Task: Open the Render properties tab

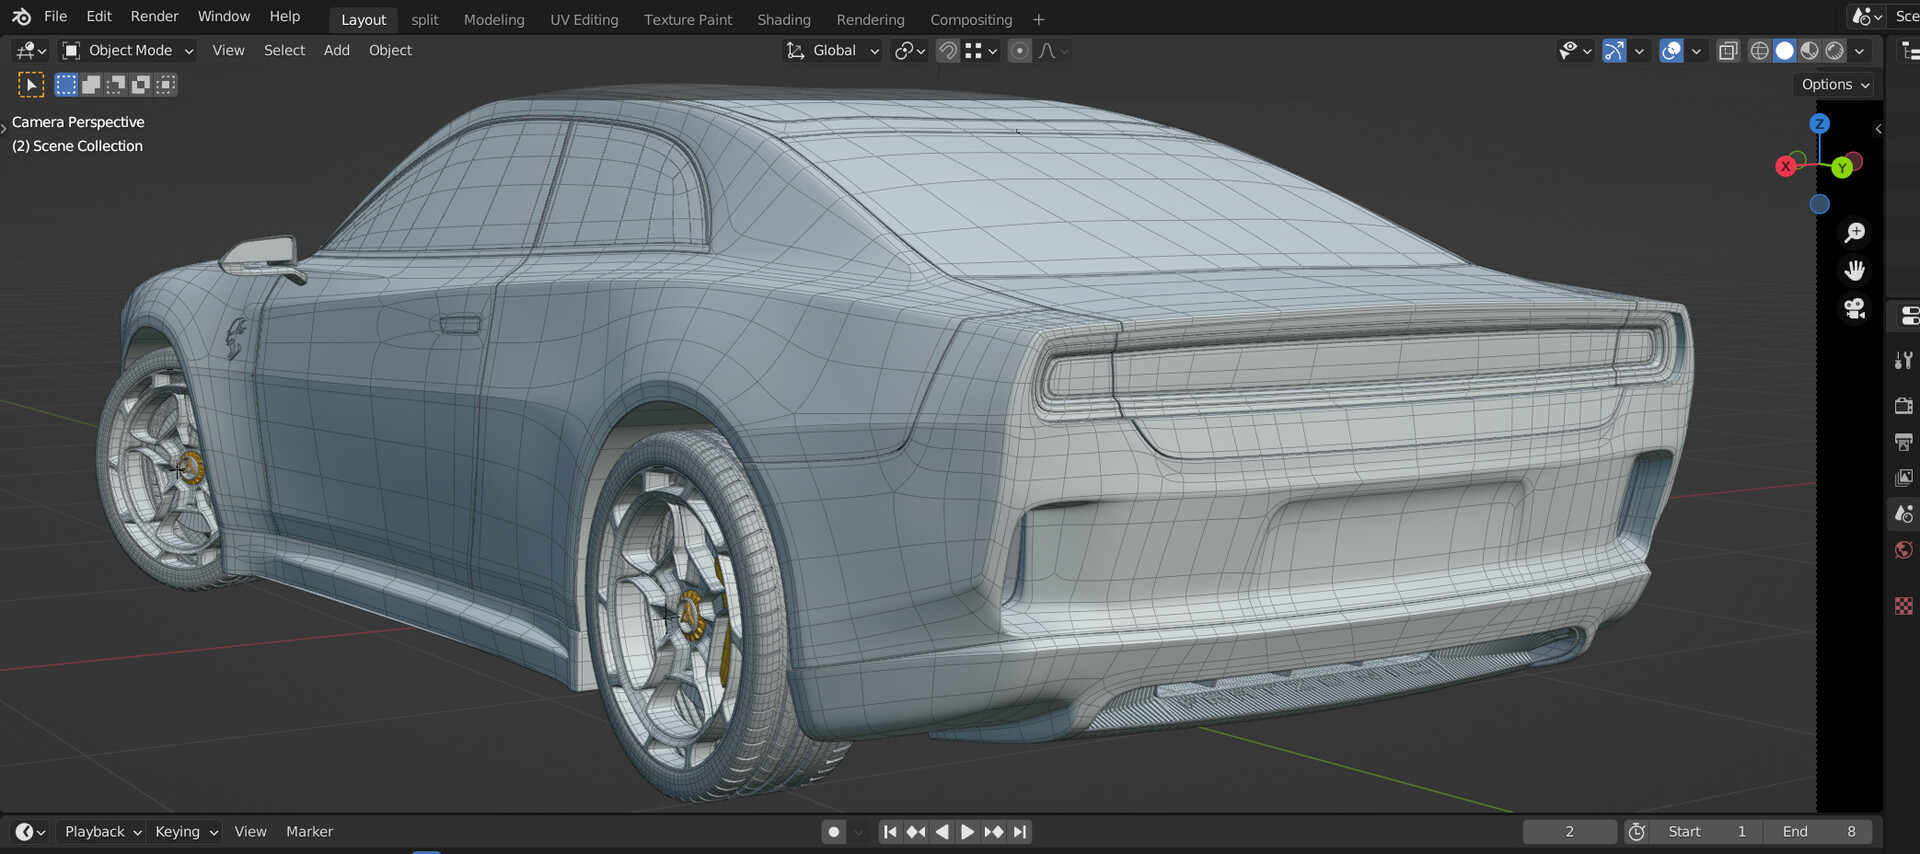Action: pyautogui.click(x=1904, y=406)
